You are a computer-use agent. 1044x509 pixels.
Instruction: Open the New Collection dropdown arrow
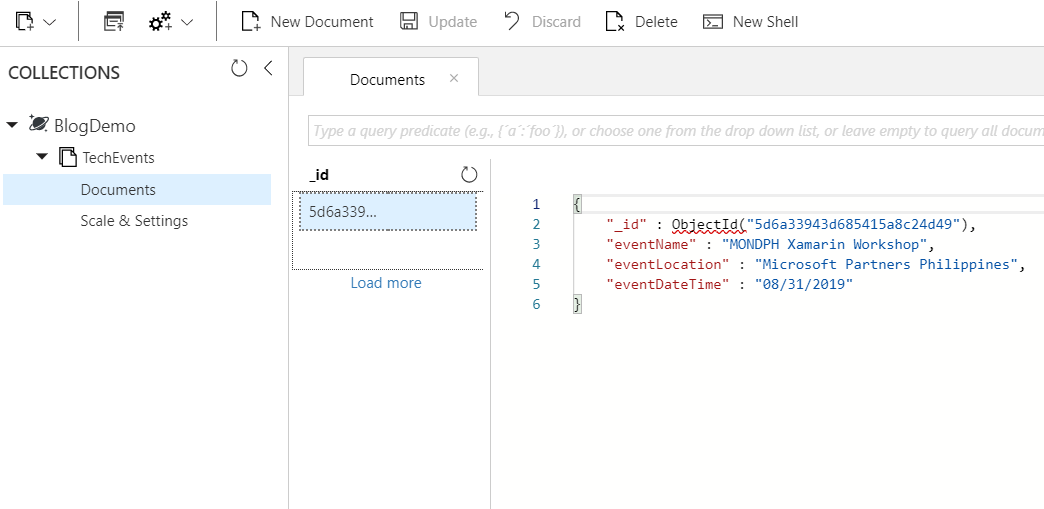click(49, 22)
